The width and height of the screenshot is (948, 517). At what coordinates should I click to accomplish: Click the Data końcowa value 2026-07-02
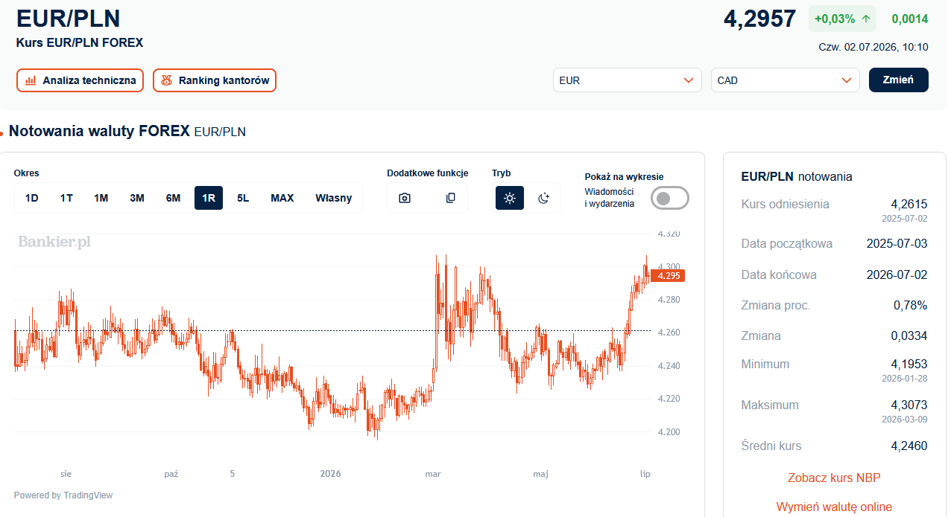tap(897, 275)
